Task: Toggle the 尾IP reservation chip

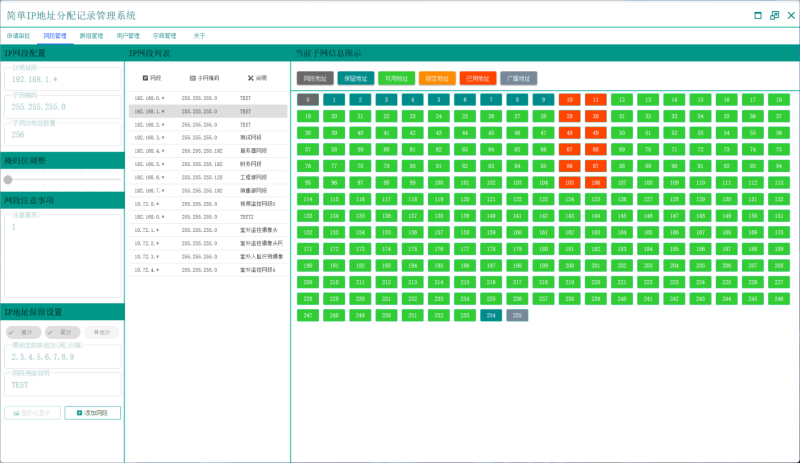Action: tap(61, 332)
